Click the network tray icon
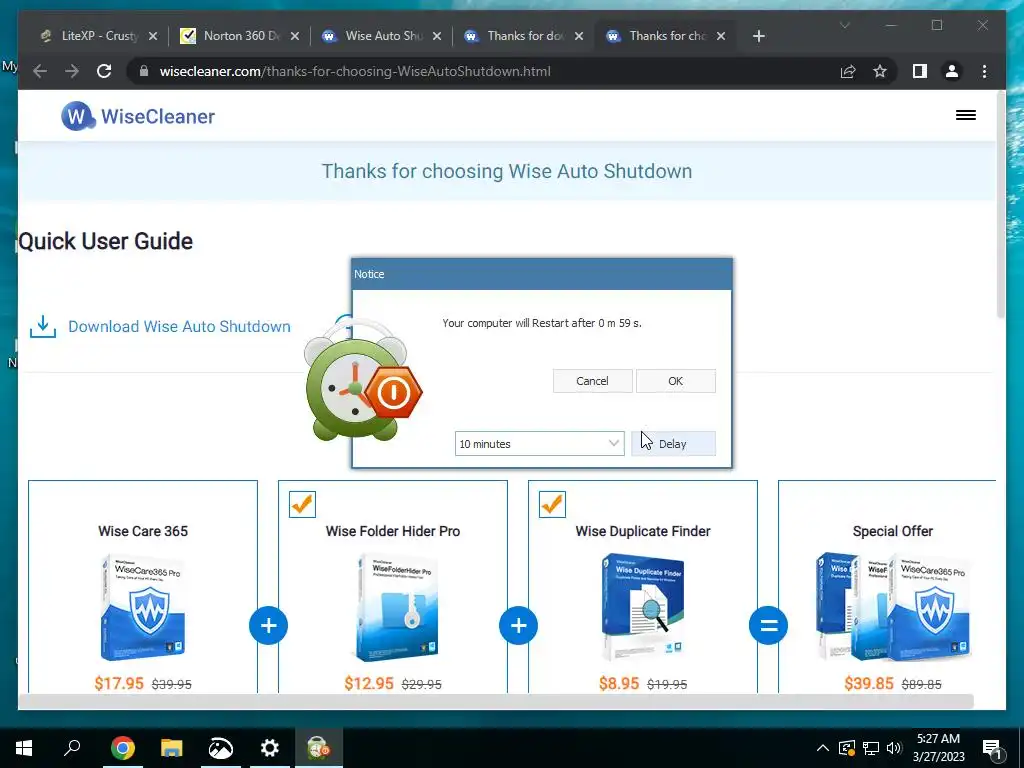This screenshot has width=1024, height=768. point(871,748)
